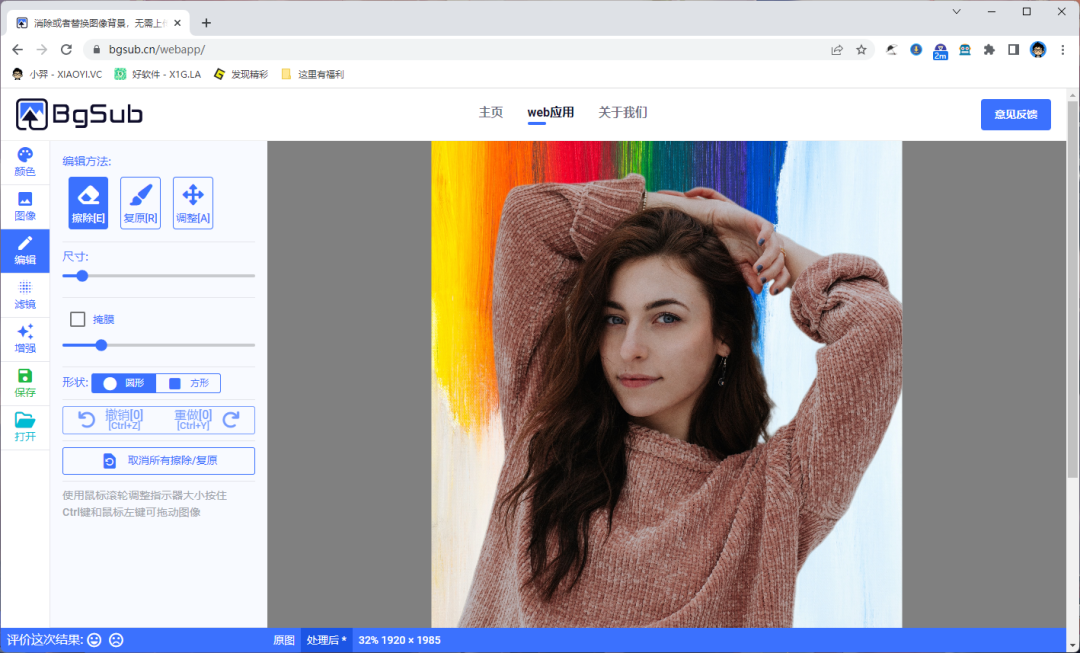
Task: Open the 这里有福利 bookmark folder
Action: (313, 74)
